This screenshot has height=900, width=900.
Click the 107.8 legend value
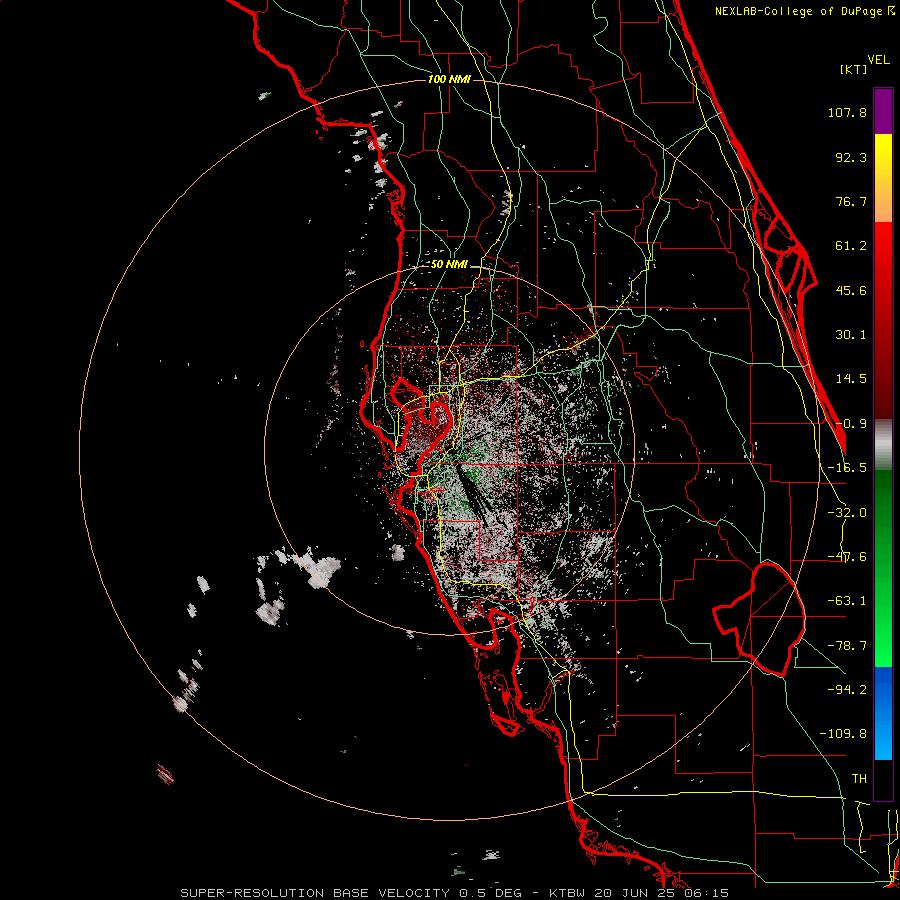point(847,112)
